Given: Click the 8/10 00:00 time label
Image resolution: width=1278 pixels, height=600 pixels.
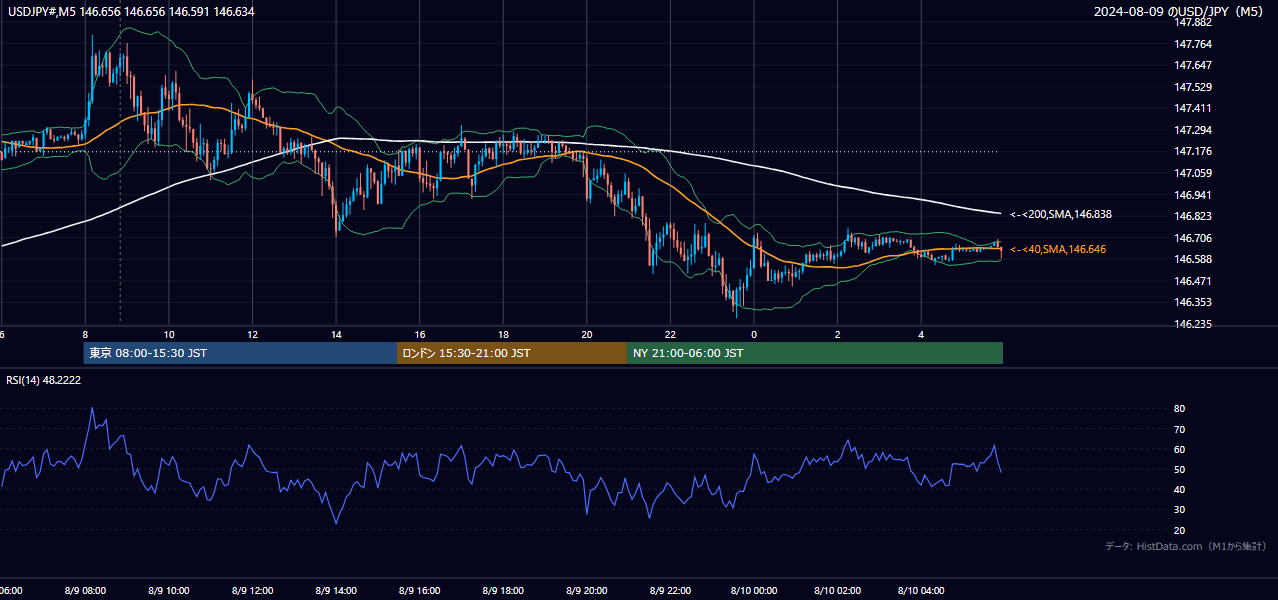Looking at the screenshot, I should (x=753, y=591).
